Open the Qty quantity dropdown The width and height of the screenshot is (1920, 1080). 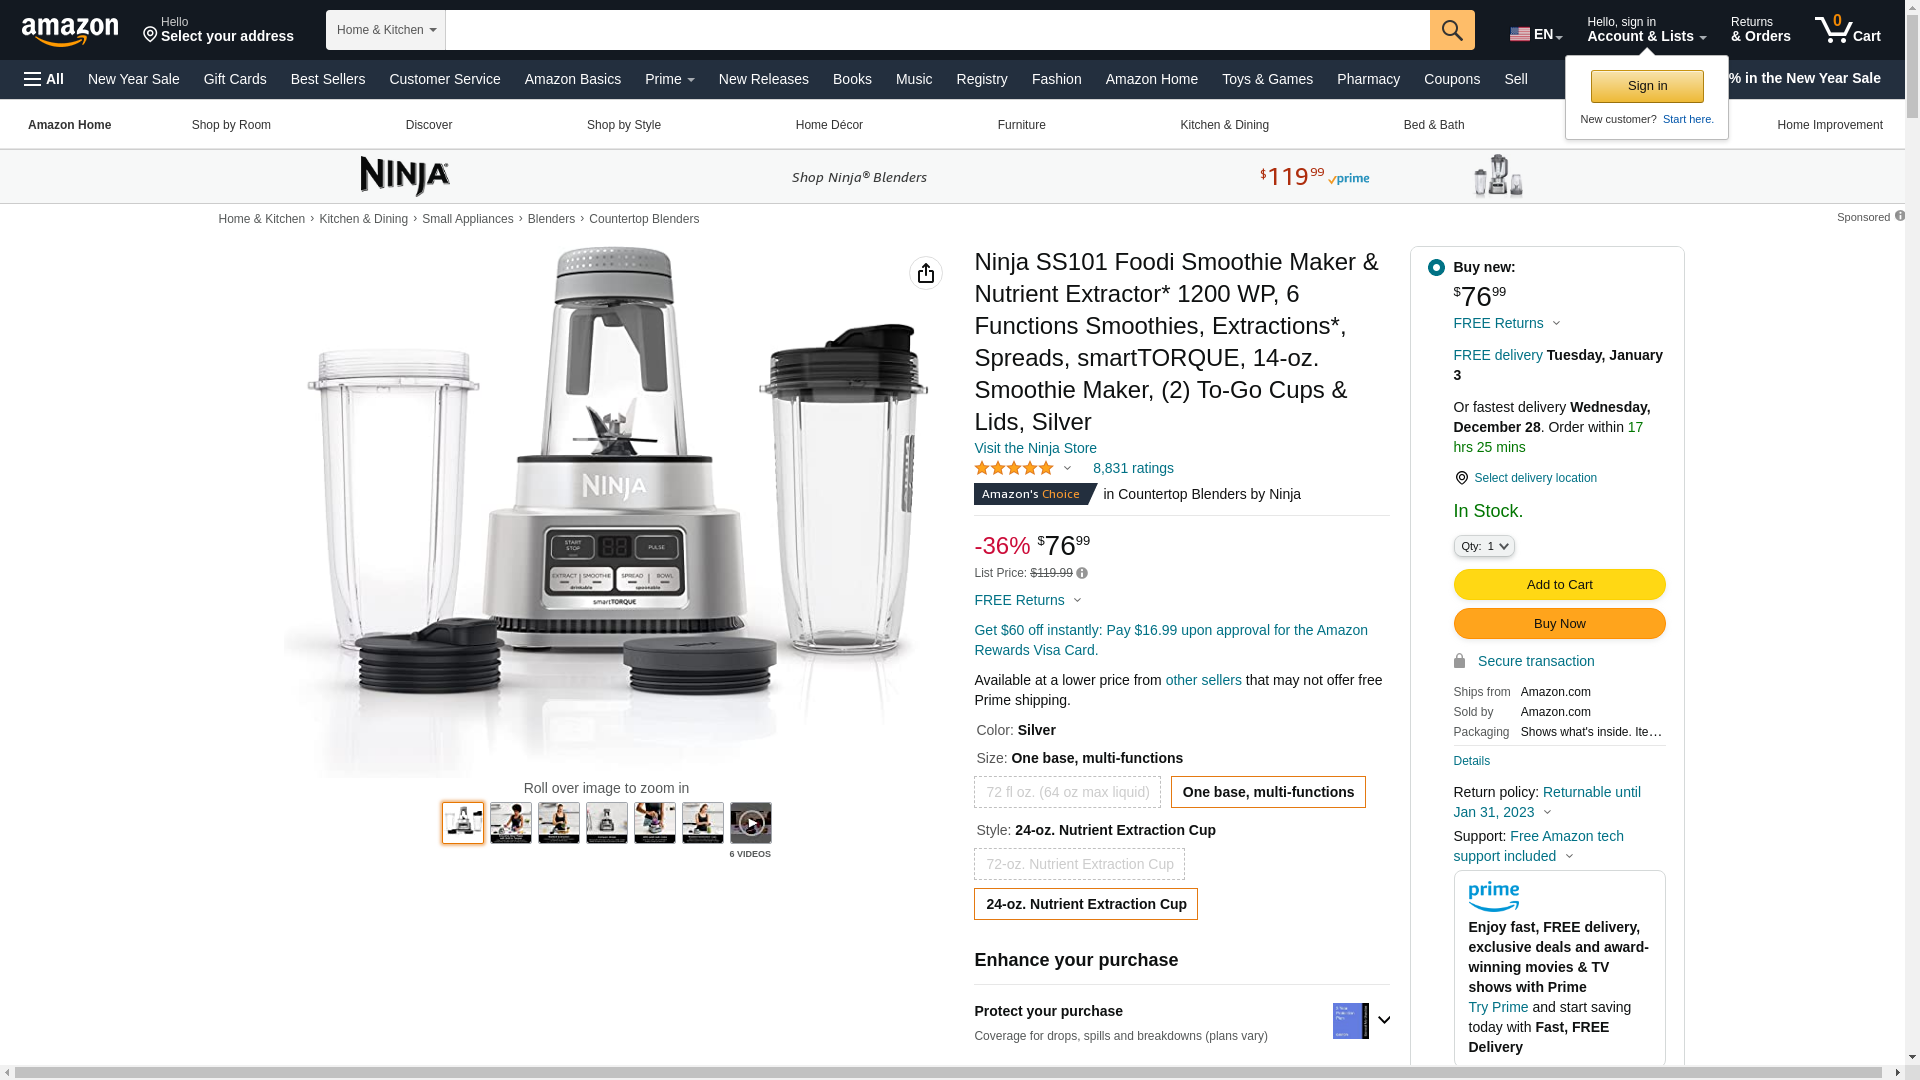point(1484,546)
